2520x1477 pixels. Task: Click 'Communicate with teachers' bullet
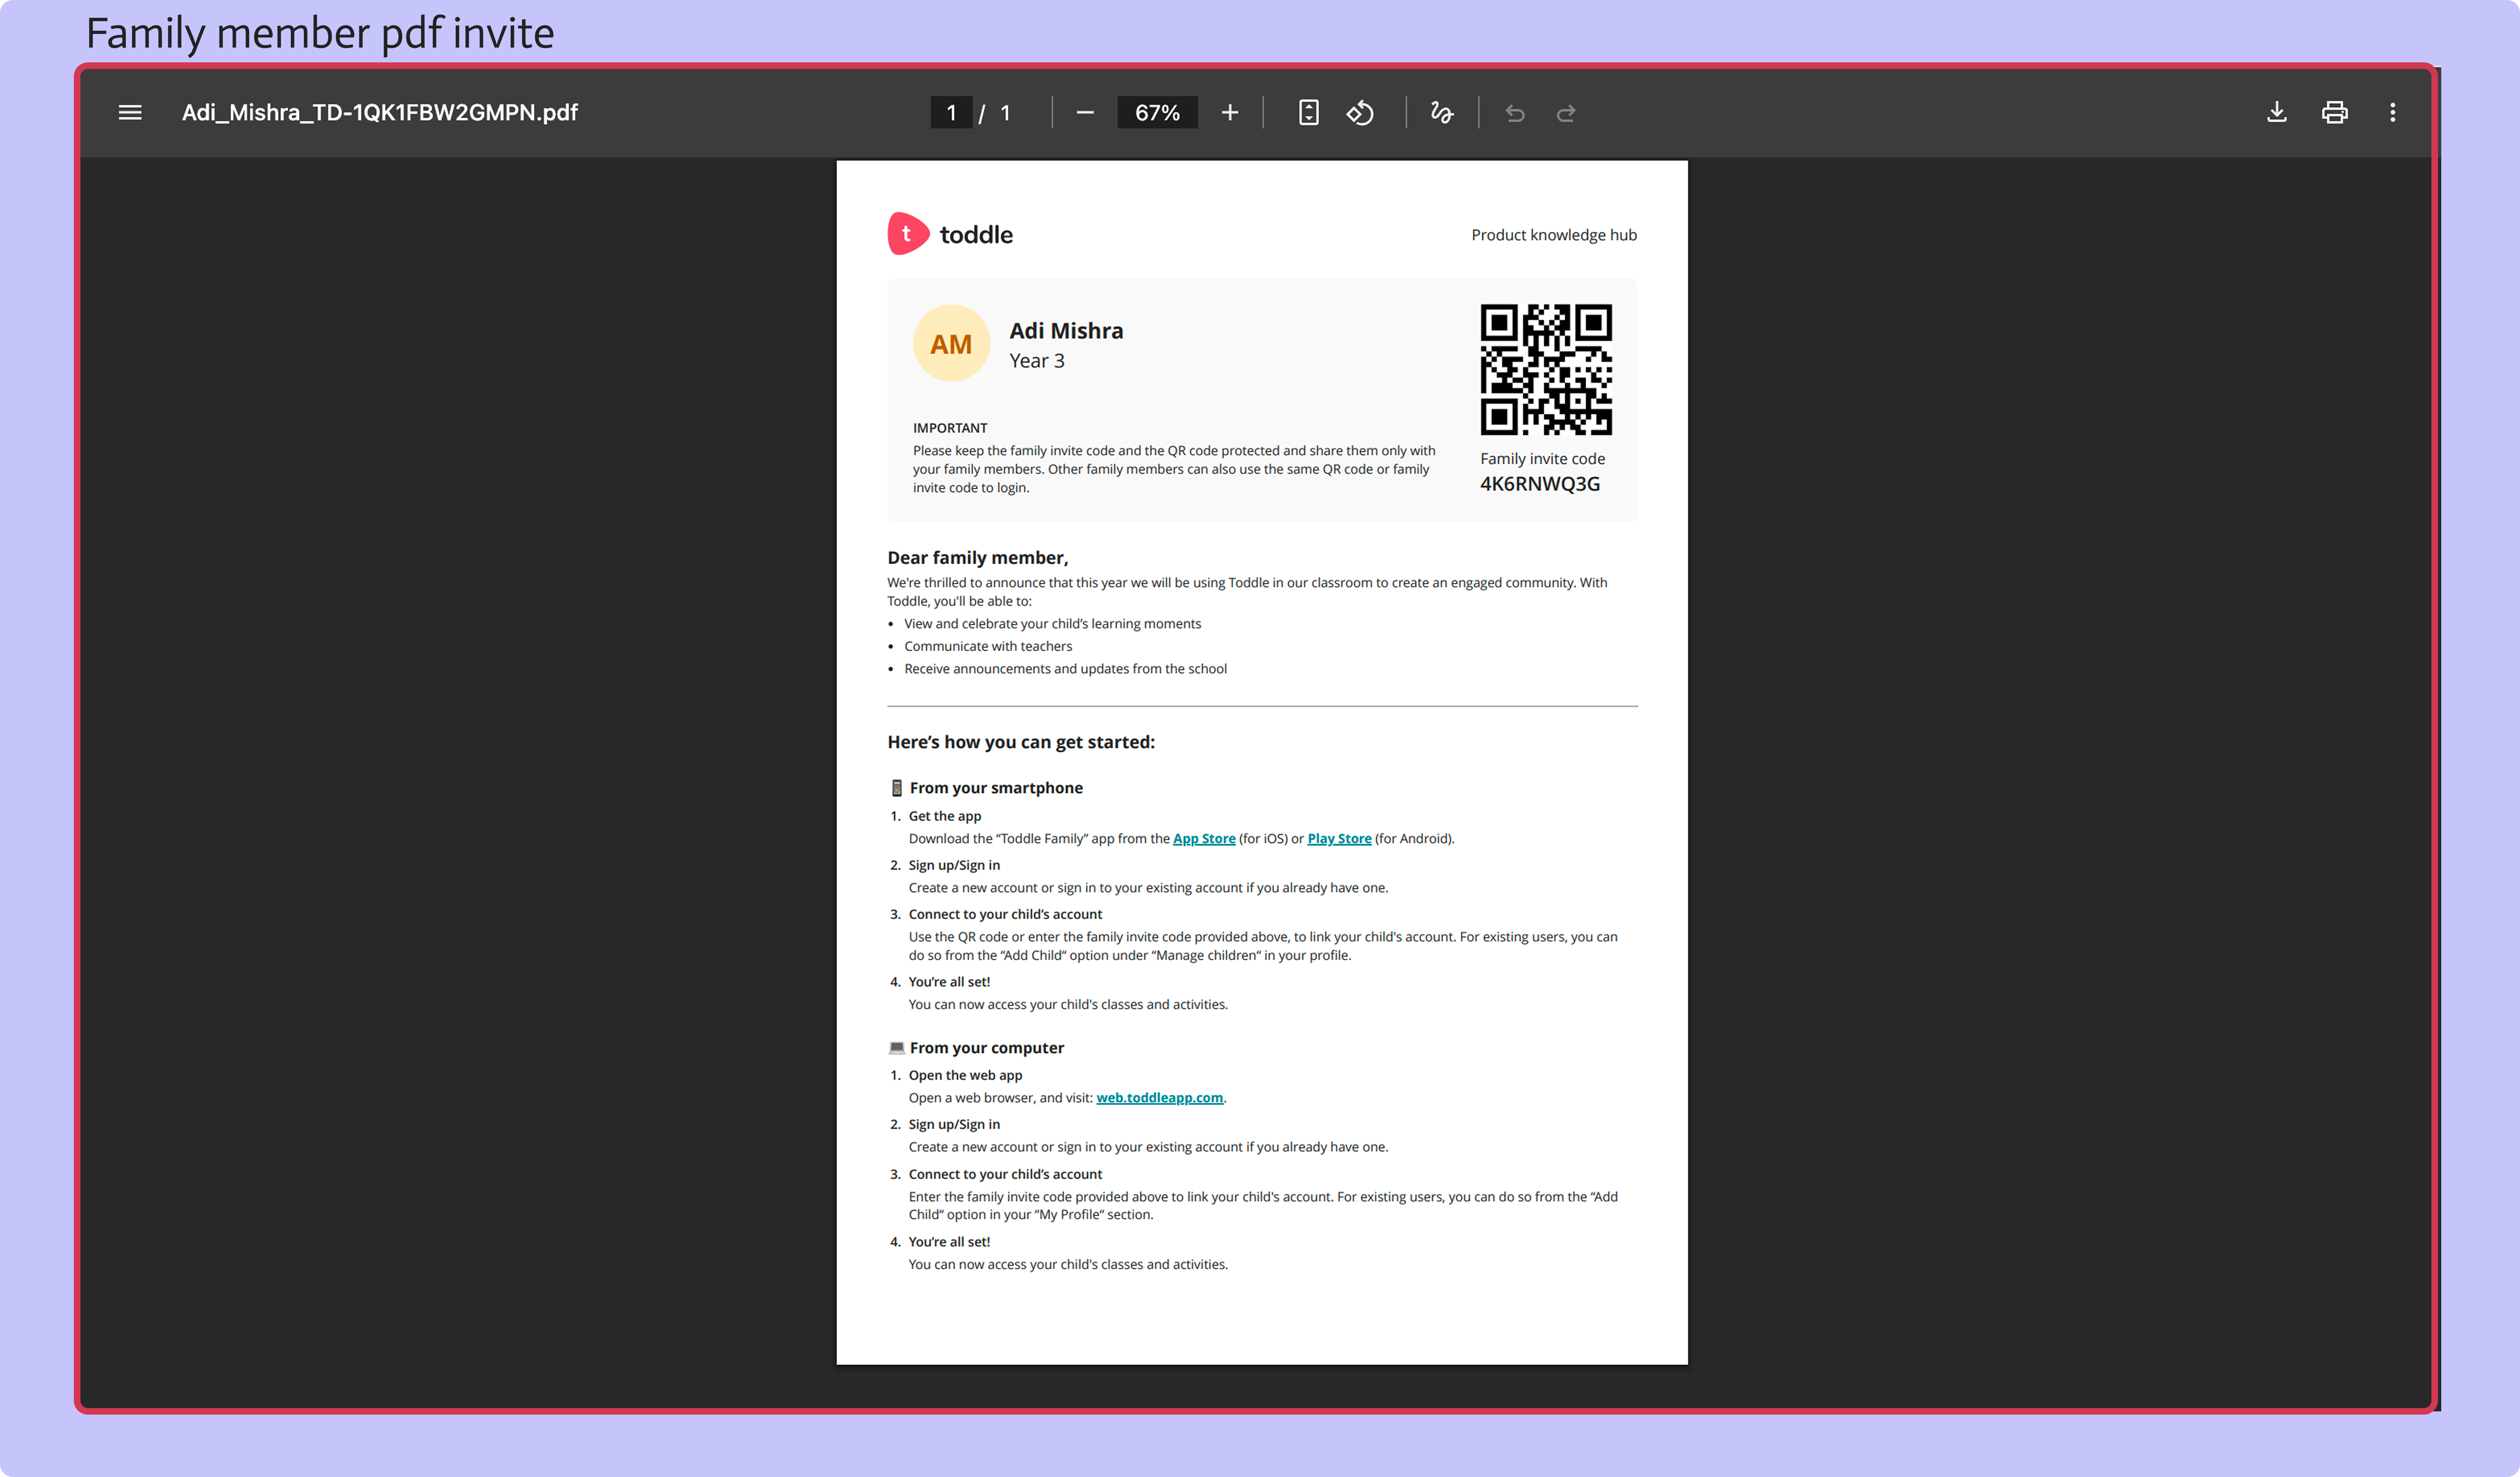(x=988, y=647)
